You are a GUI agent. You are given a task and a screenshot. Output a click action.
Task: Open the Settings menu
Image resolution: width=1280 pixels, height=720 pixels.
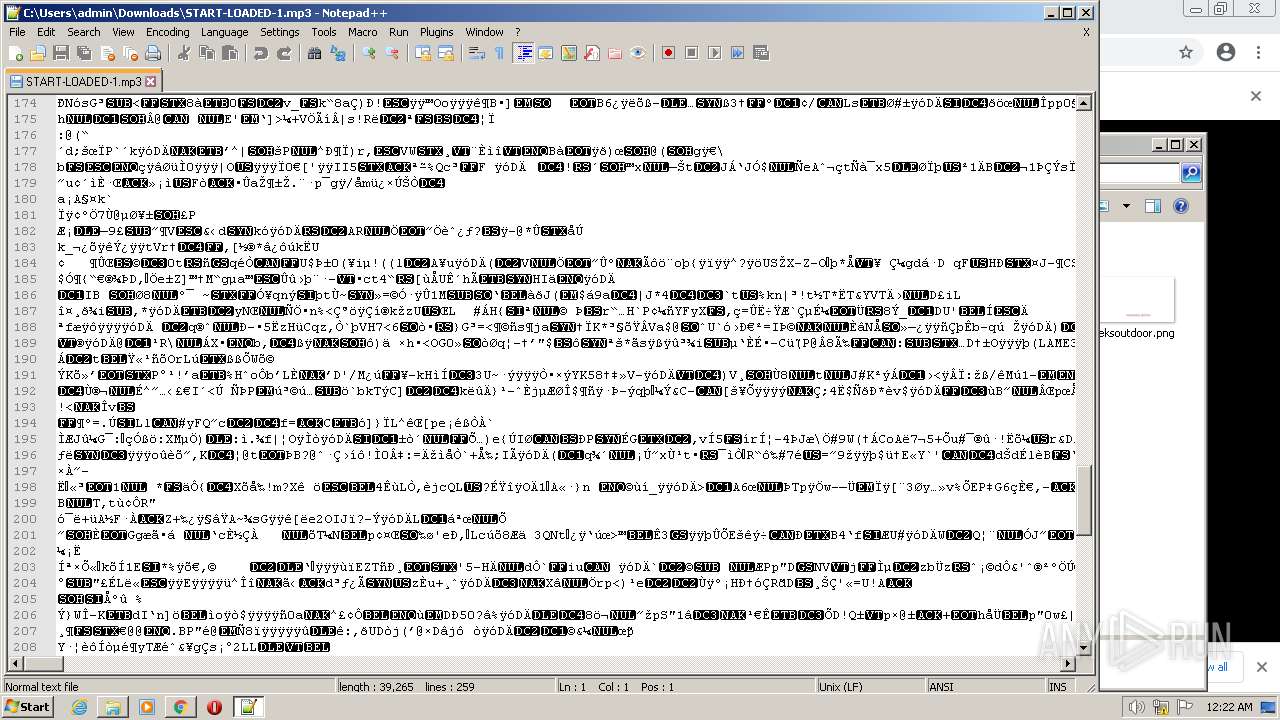coord(280,32)
